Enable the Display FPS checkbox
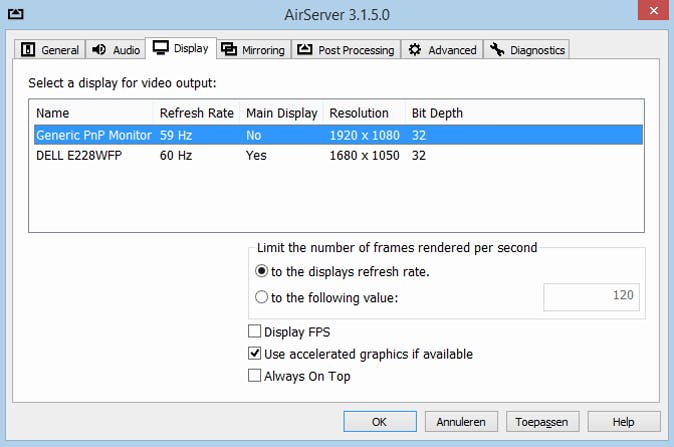 click(x=254, y=331)
